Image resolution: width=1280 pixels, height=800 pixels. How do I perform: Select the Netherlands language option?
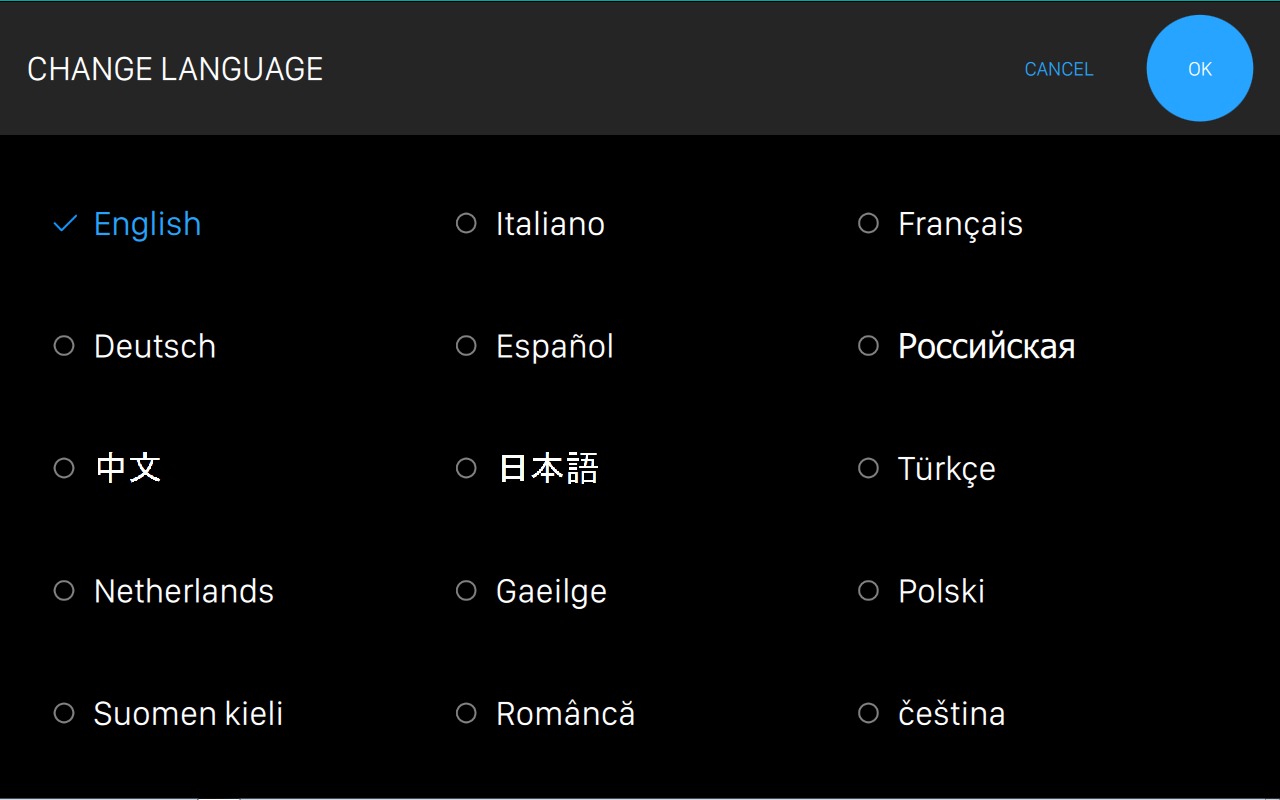(64, 591)
